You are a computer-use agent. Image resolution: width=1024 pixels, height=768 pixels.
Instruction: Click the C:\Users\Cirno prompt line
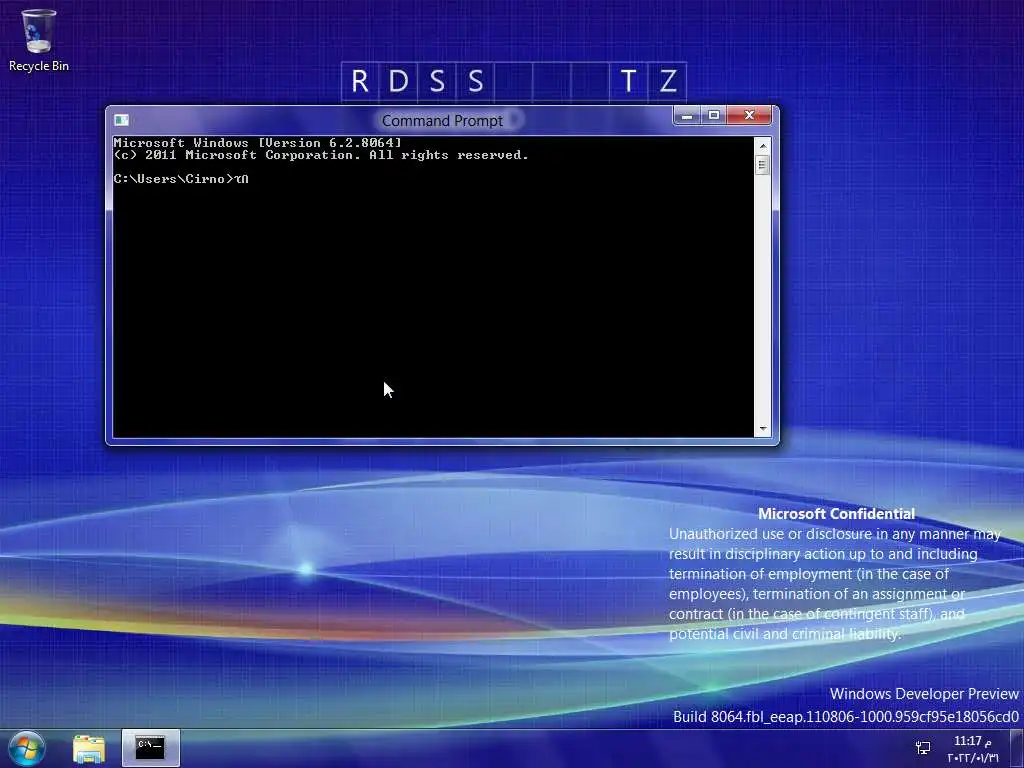pos(181,179)
